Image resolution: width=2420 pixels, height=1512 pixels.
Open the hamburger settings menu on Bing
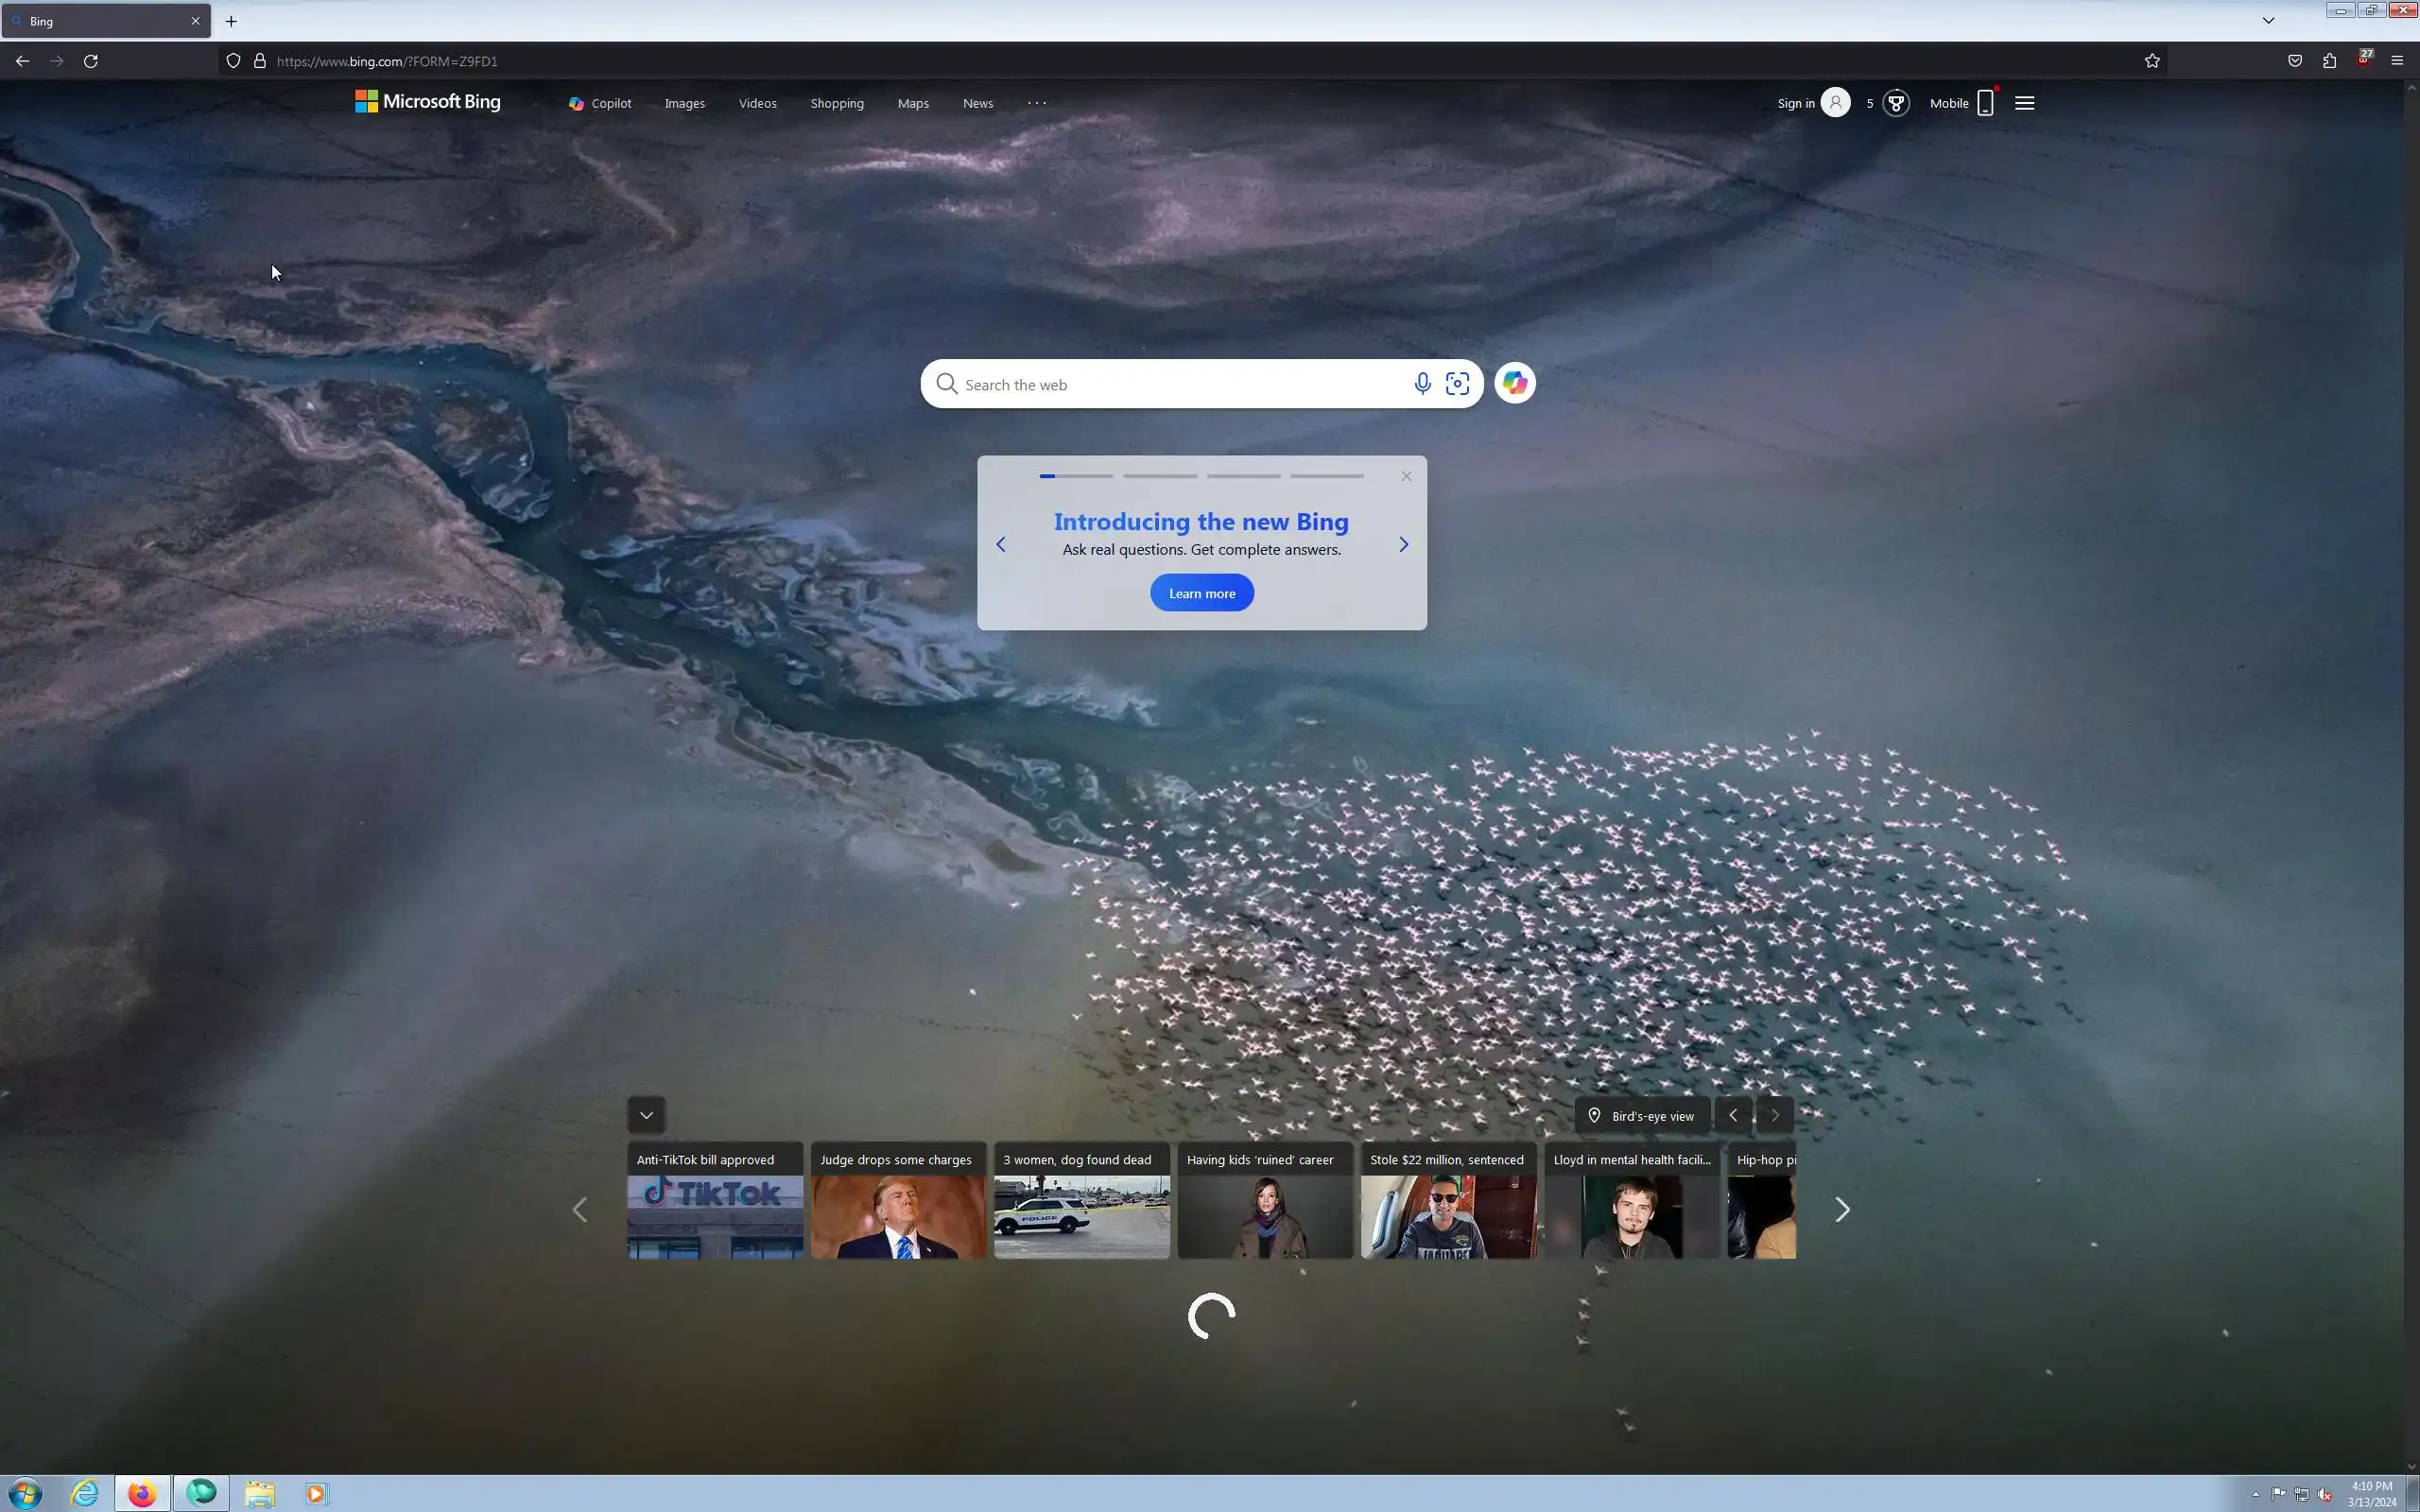tap(2024, 103)
